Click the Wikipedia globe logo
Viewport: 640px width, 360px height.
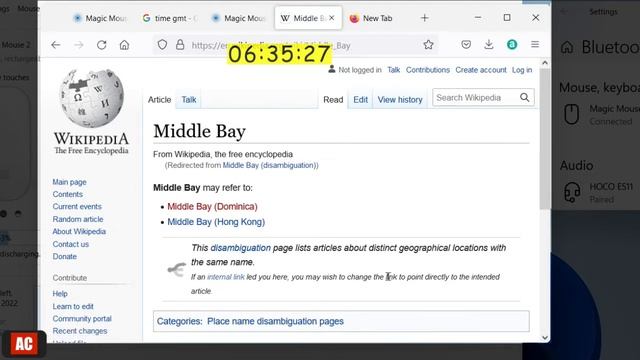pyautogui.click(x=91, y=98)
